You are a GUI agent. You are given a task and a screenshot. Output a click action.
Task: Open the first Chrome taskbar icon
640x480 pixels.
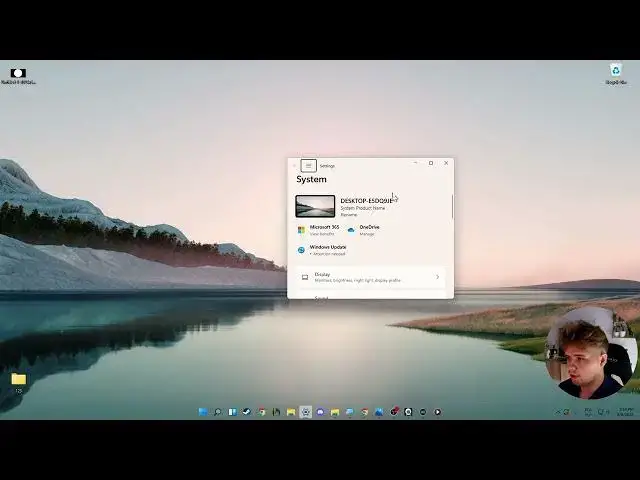click(x=262, y=412)
